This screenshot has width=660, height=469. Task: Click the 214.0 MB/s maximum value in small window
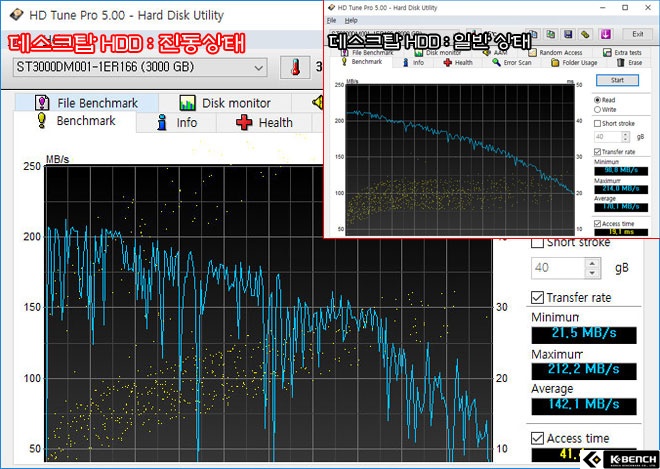pyautogui.click(x=621, y=189)
